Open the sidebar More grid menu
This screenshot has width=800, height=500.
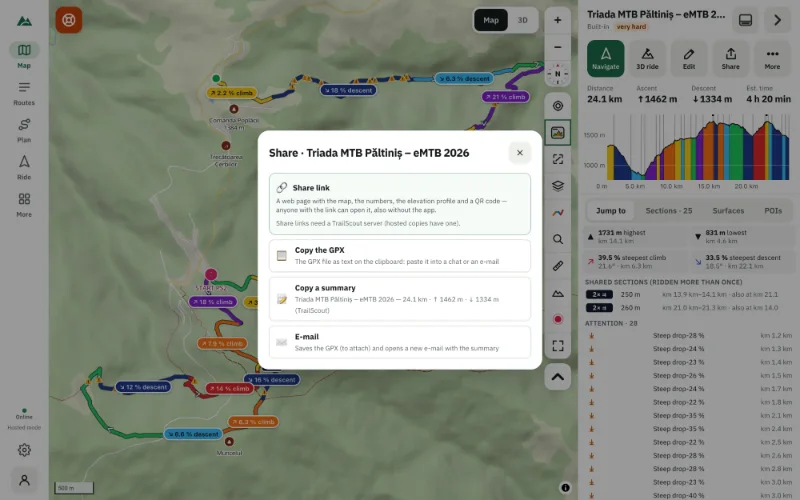(x=24, y=205)
